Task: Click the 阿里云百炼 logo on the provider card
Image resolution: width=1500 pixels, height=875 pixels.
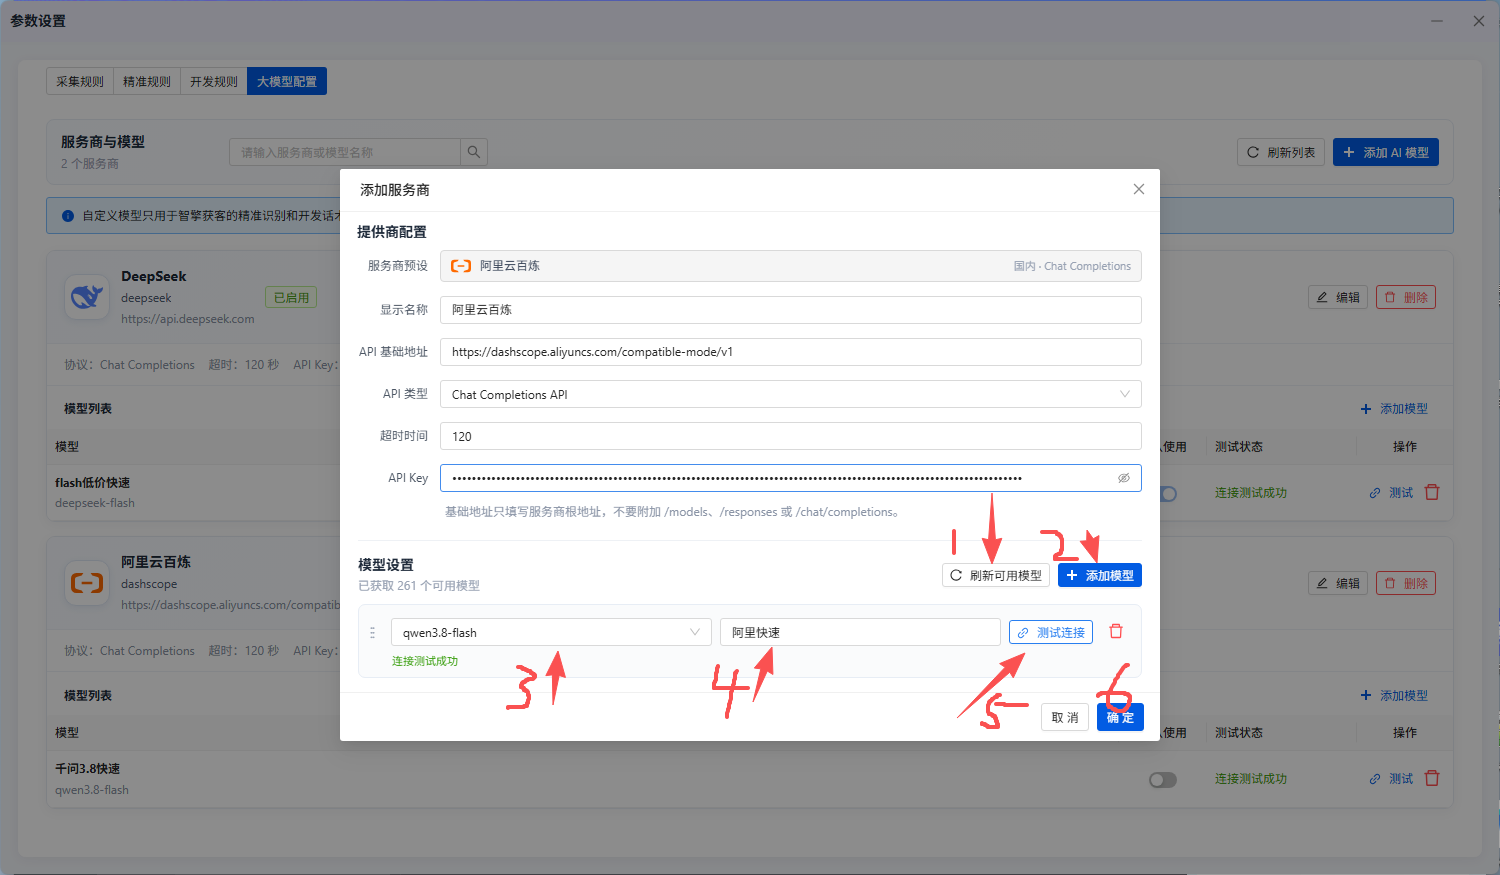Action: [x=87, y=583]
